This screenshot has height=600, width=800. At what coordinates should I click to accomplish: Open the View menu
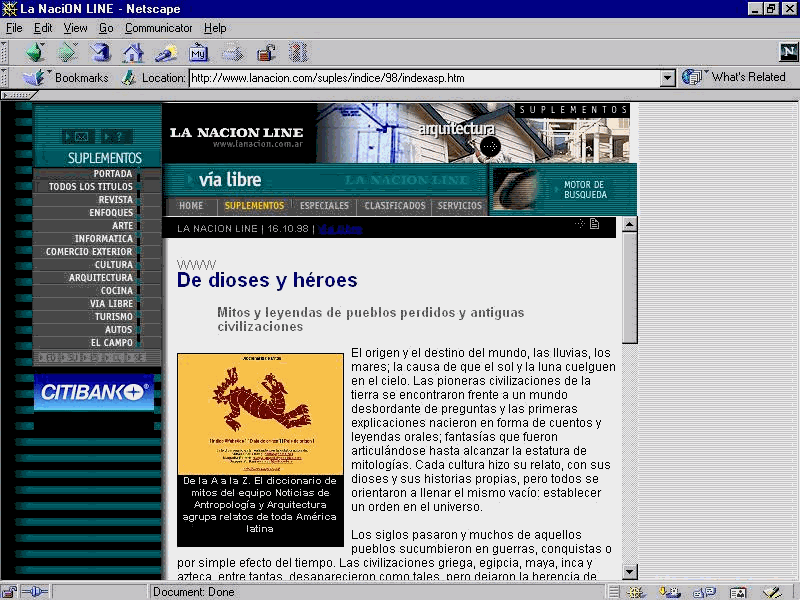pyautogui.click(x=75, y=28)
